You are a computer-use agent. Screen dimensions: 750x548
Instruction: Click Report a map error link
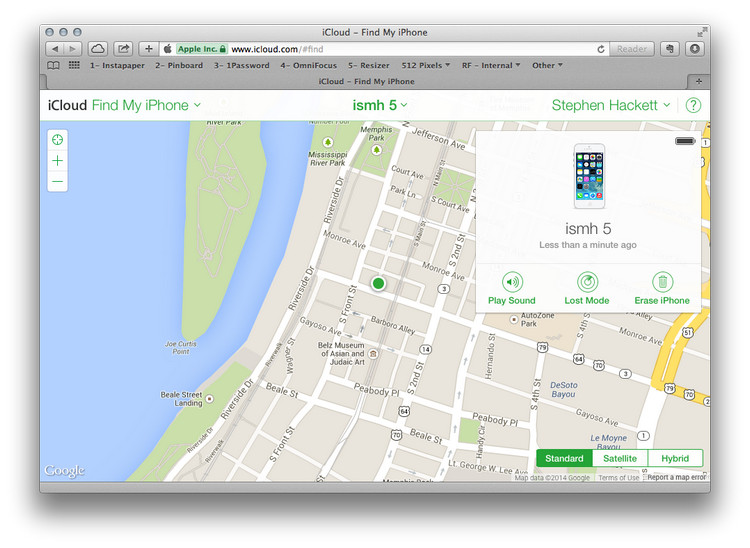click(x=677, y=477)
